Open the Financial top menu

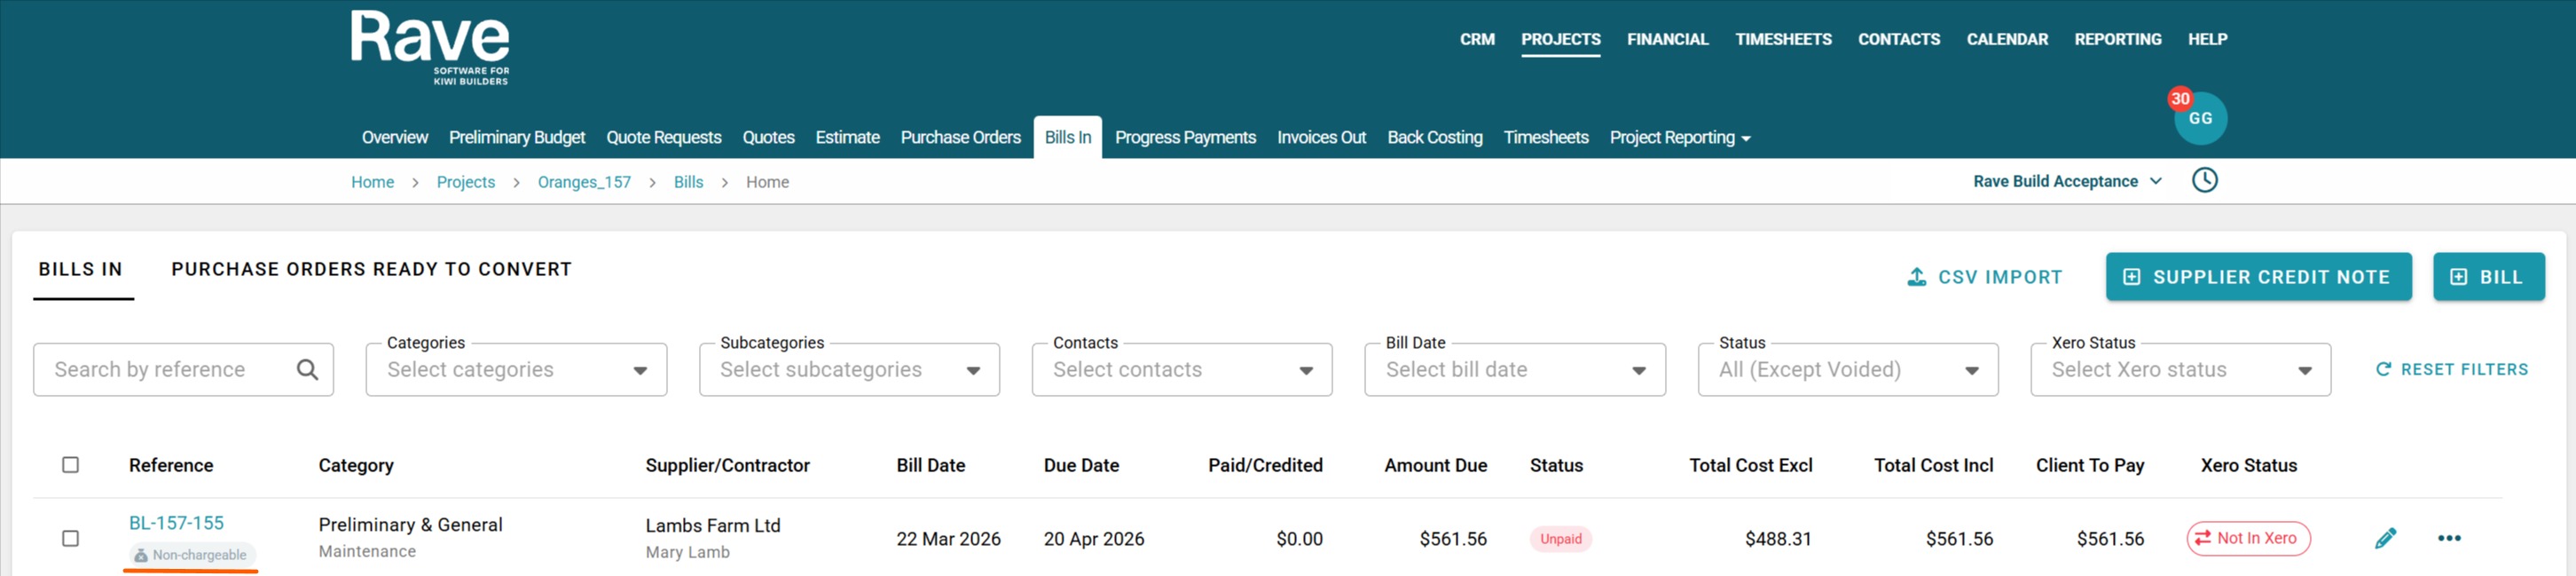point(1667,40)
